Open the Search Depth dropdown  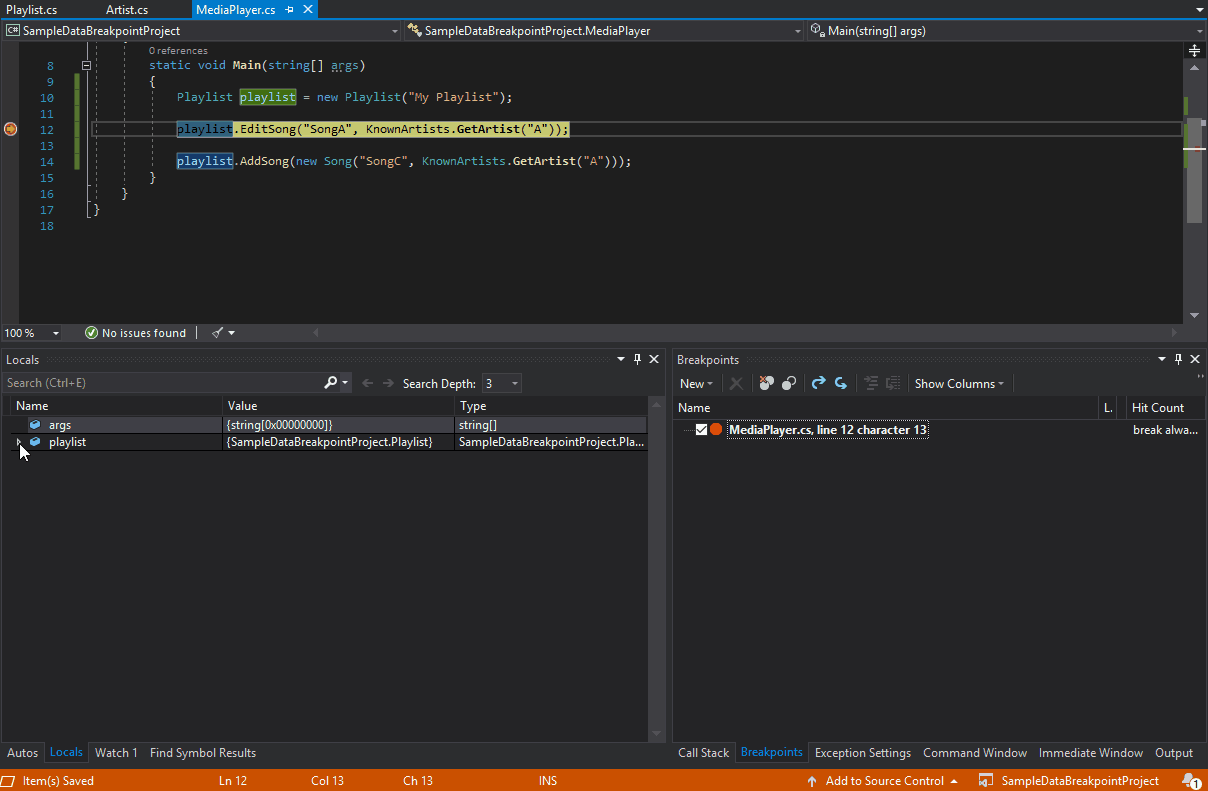point(515,383)
